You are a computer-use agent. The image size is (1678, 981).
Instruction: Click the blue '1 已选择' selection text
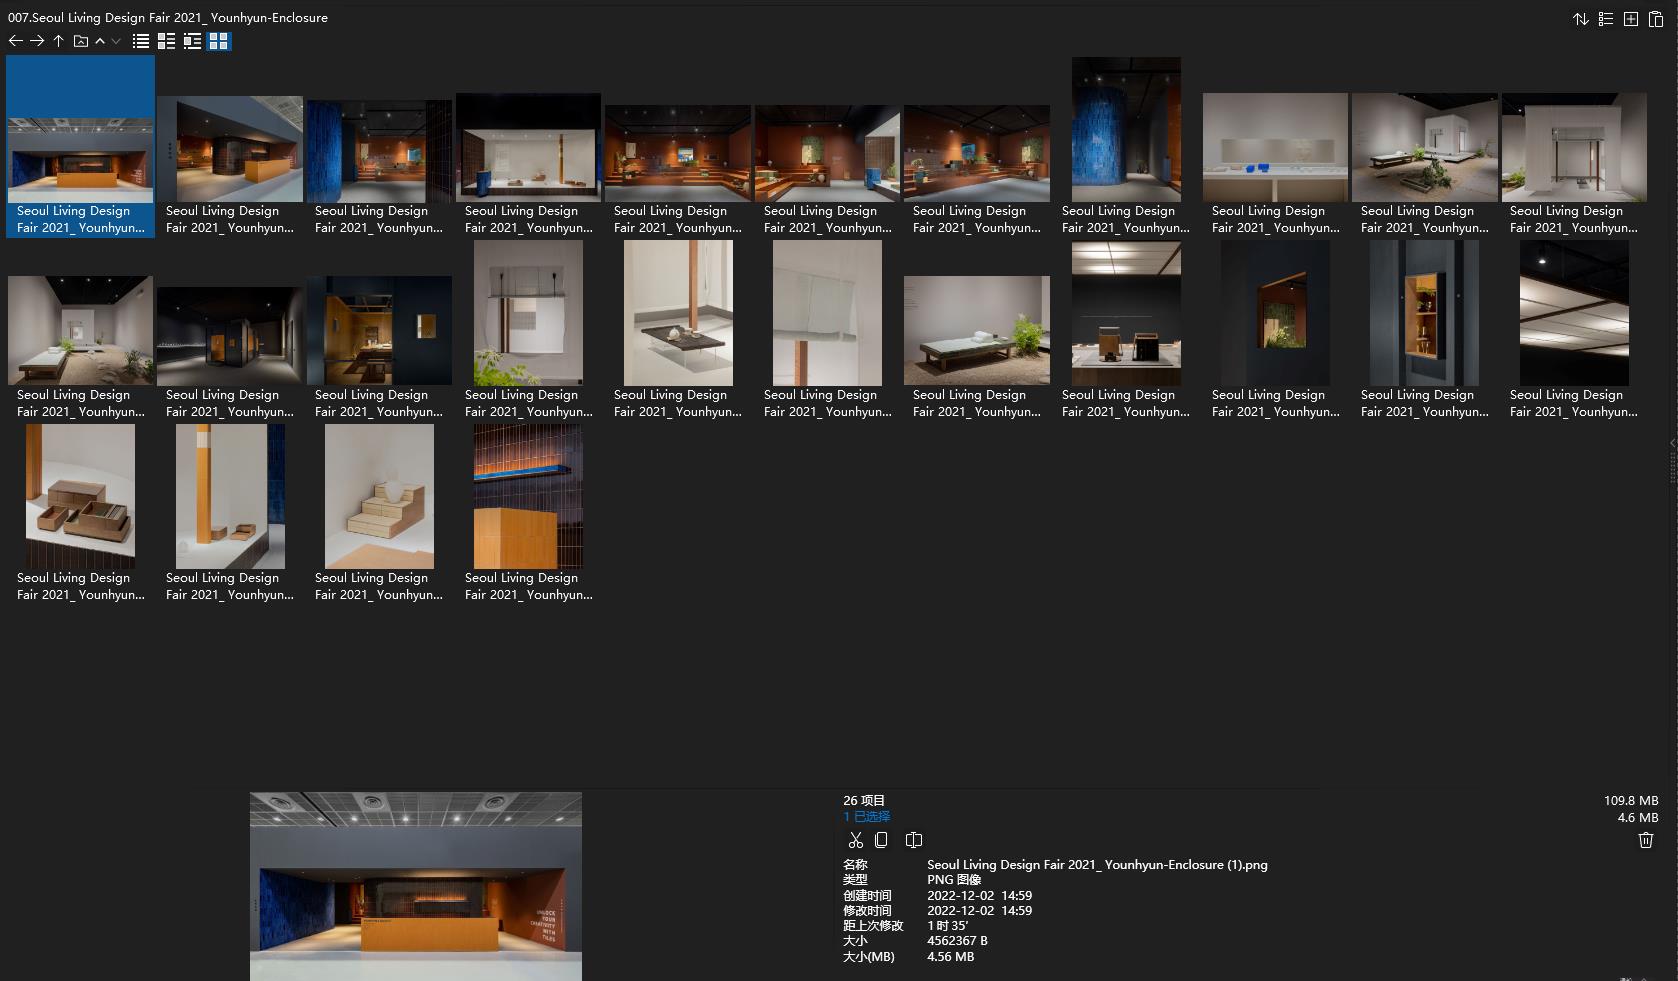coord(866,817)
